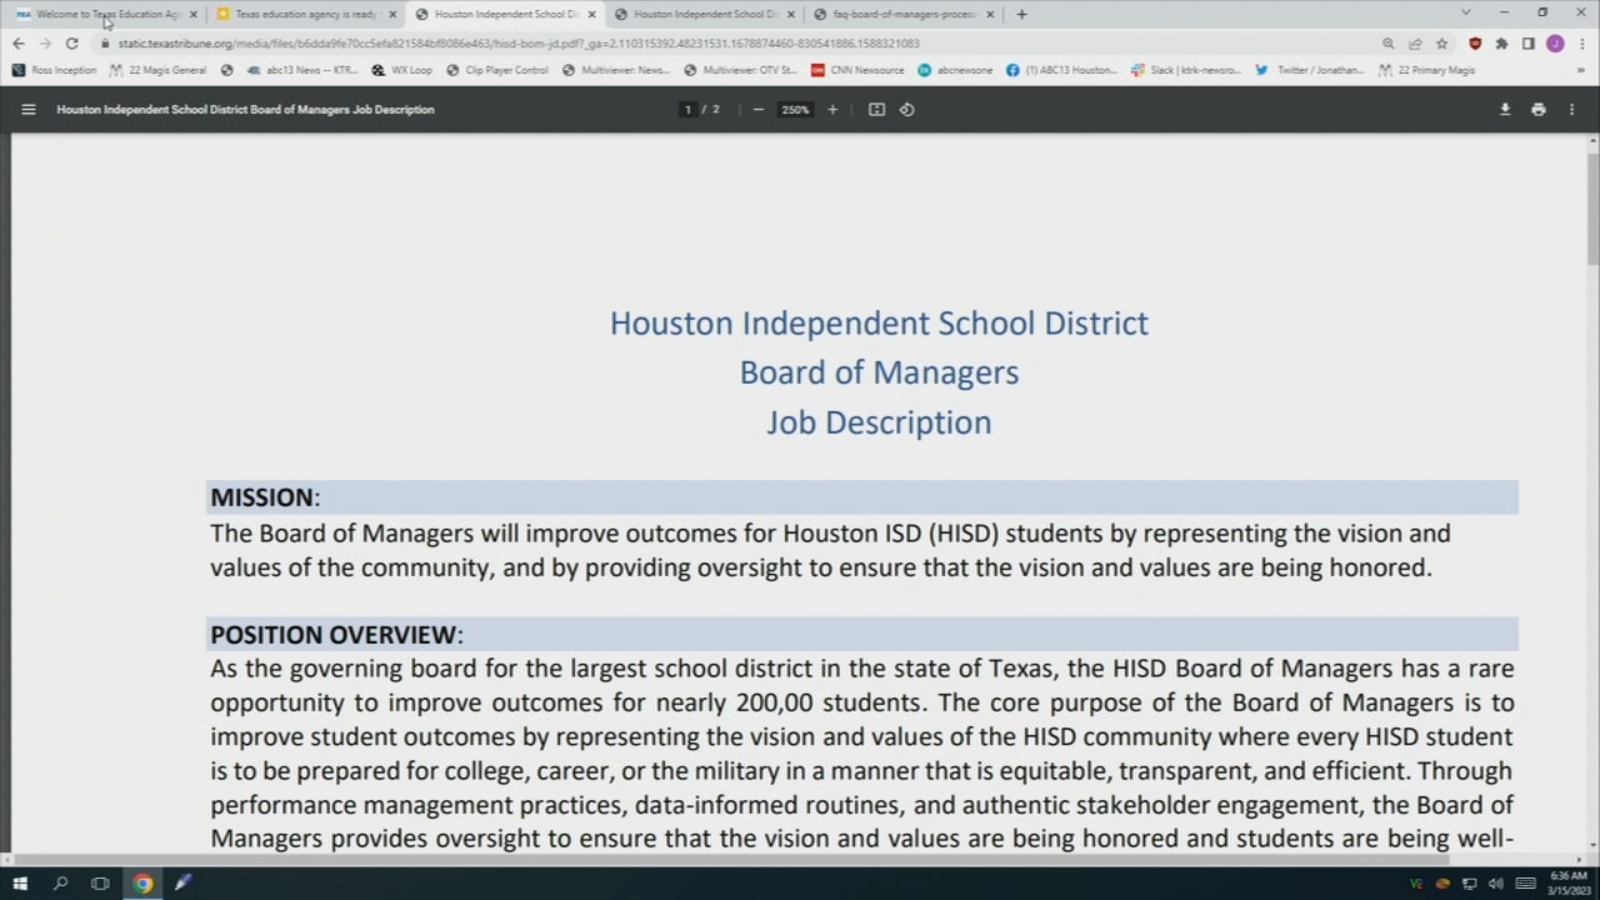Zoom out of the PDF
1600x900 pixels.
click(757, 110)
